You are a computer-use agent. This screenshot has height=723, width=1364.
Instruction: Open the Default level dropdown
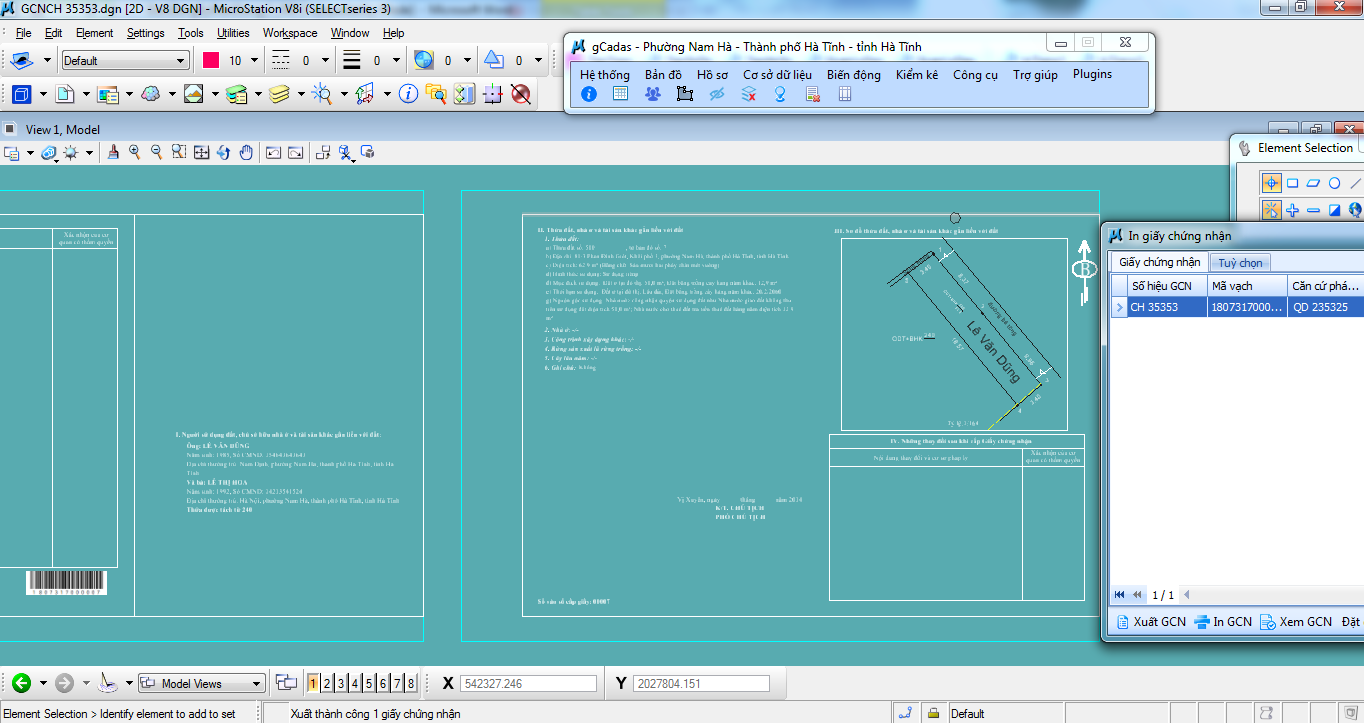(125, 60)
